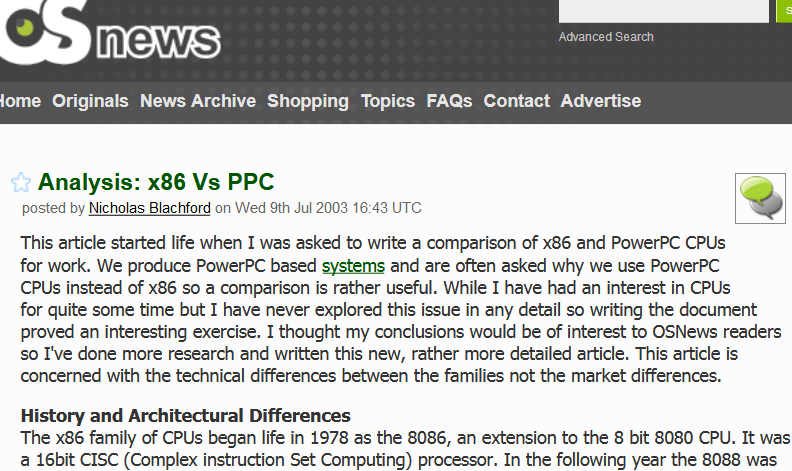792x471 pixels.
Task: Focus the search text field
Action: 663,11
